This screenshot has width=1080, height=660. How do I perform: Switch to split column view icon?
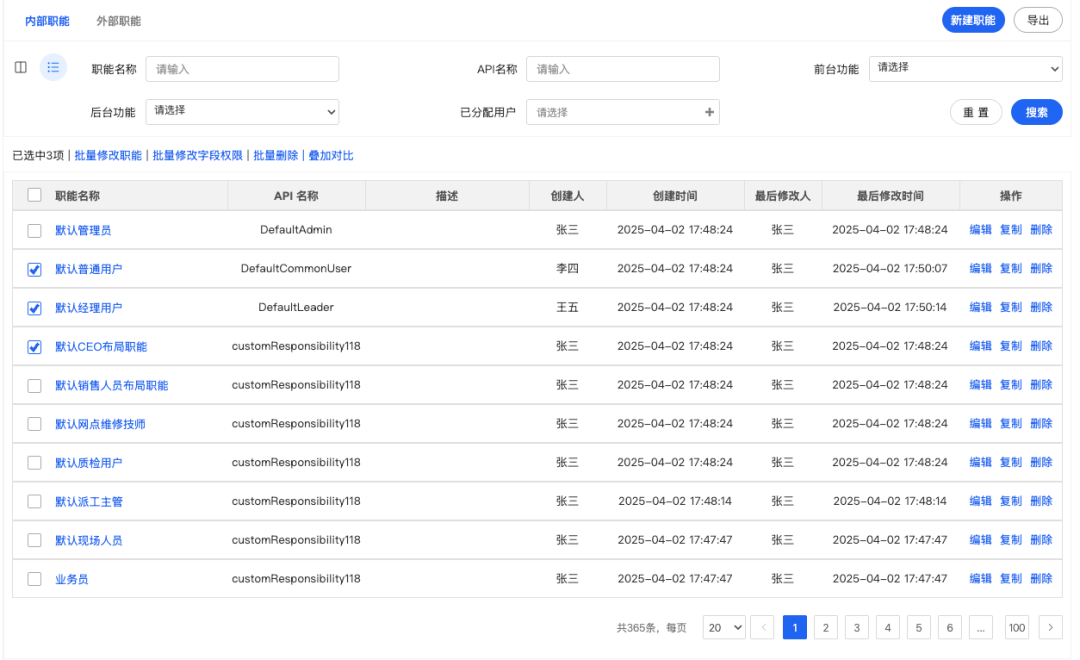click(x=20, y=68)
